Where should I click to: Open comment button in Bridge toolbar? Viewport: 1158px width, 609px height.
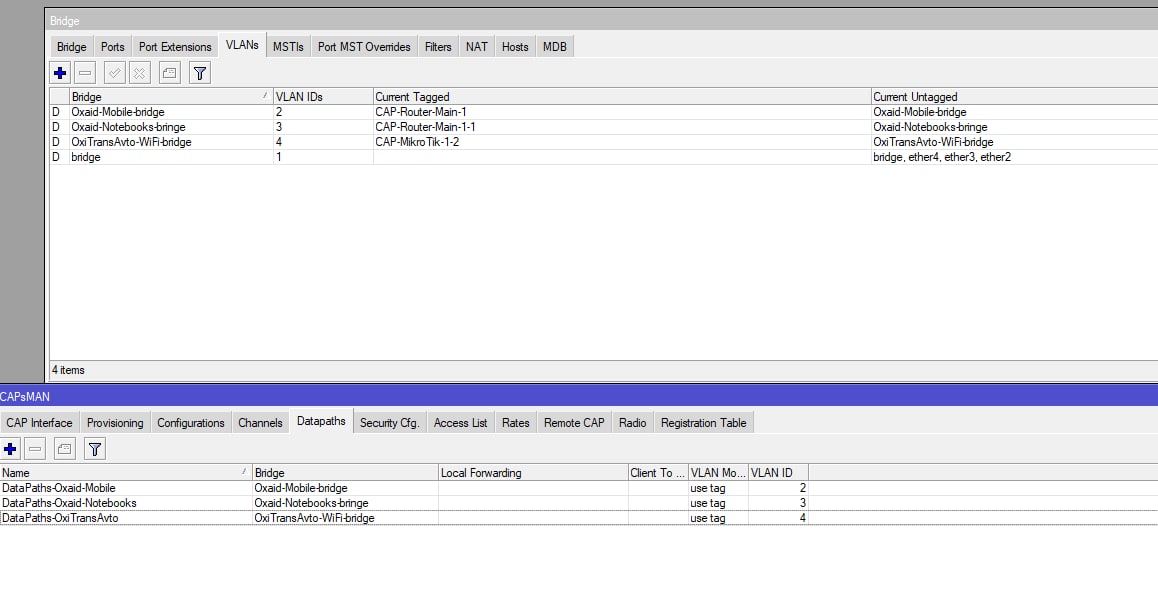tap(169, 73)
